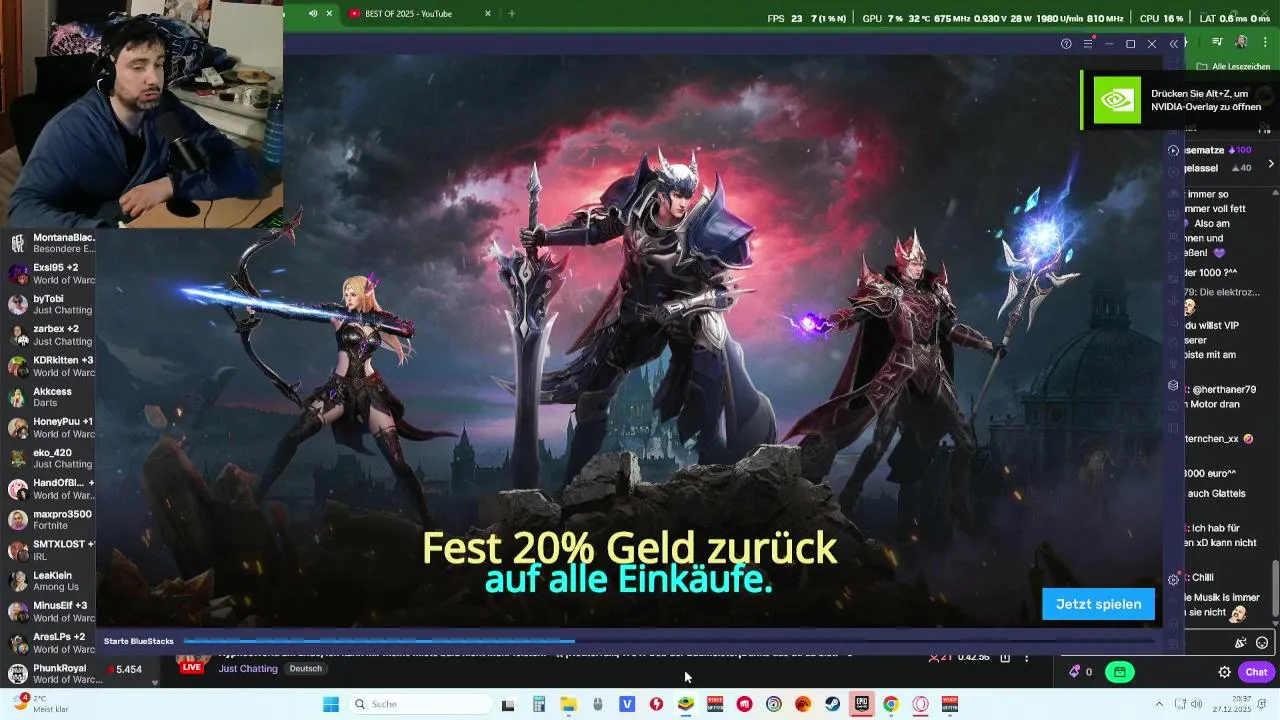Open Windows Start menu
The image size is (1280, 720).
pyautogui.click(x=331, y=704)
